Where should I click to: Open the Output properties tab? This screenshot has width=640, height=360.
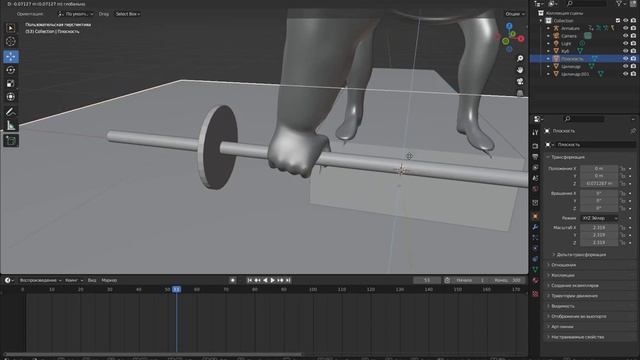pos(536,157)
